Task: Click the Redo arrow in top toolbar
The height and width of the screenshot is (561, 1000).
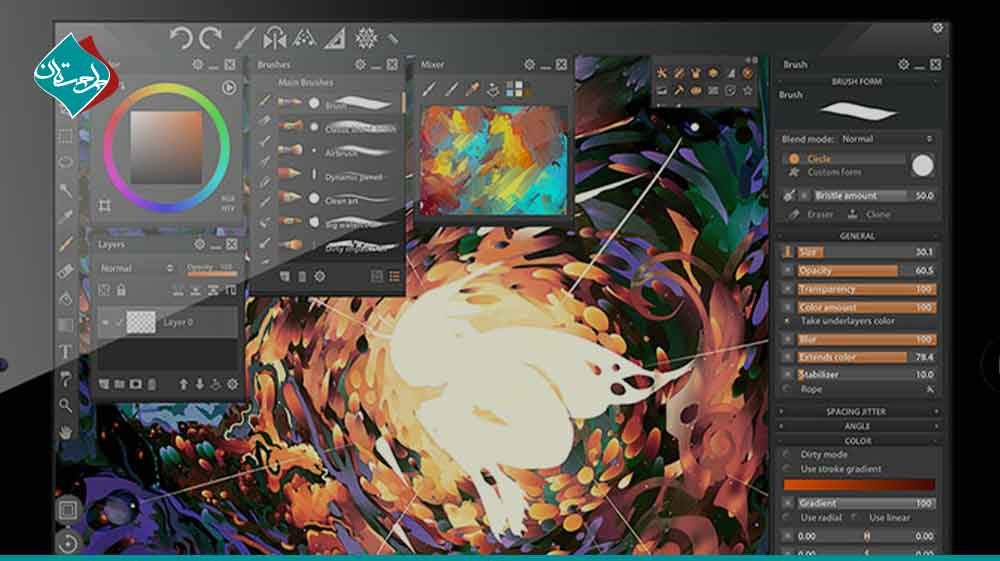Action: pyautogui.click(x=210, y=38)
